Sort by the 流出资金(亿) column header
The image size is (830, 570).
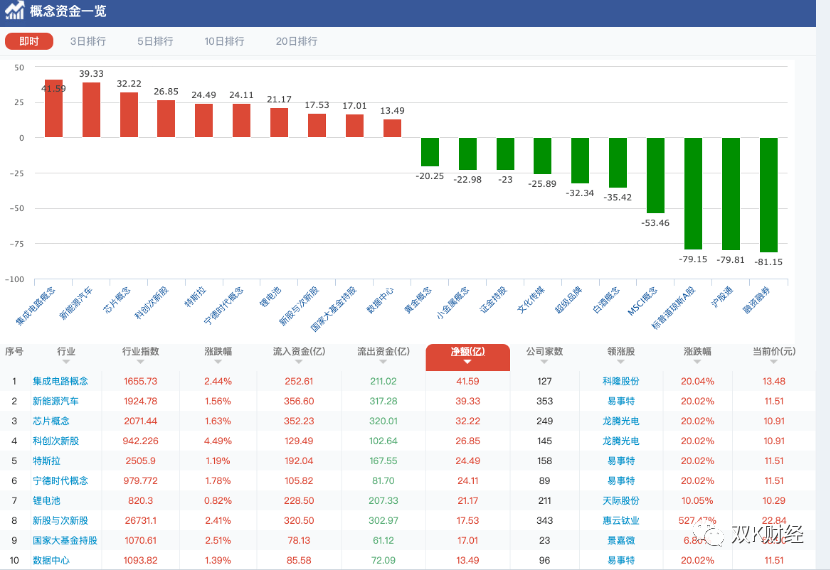383,352
